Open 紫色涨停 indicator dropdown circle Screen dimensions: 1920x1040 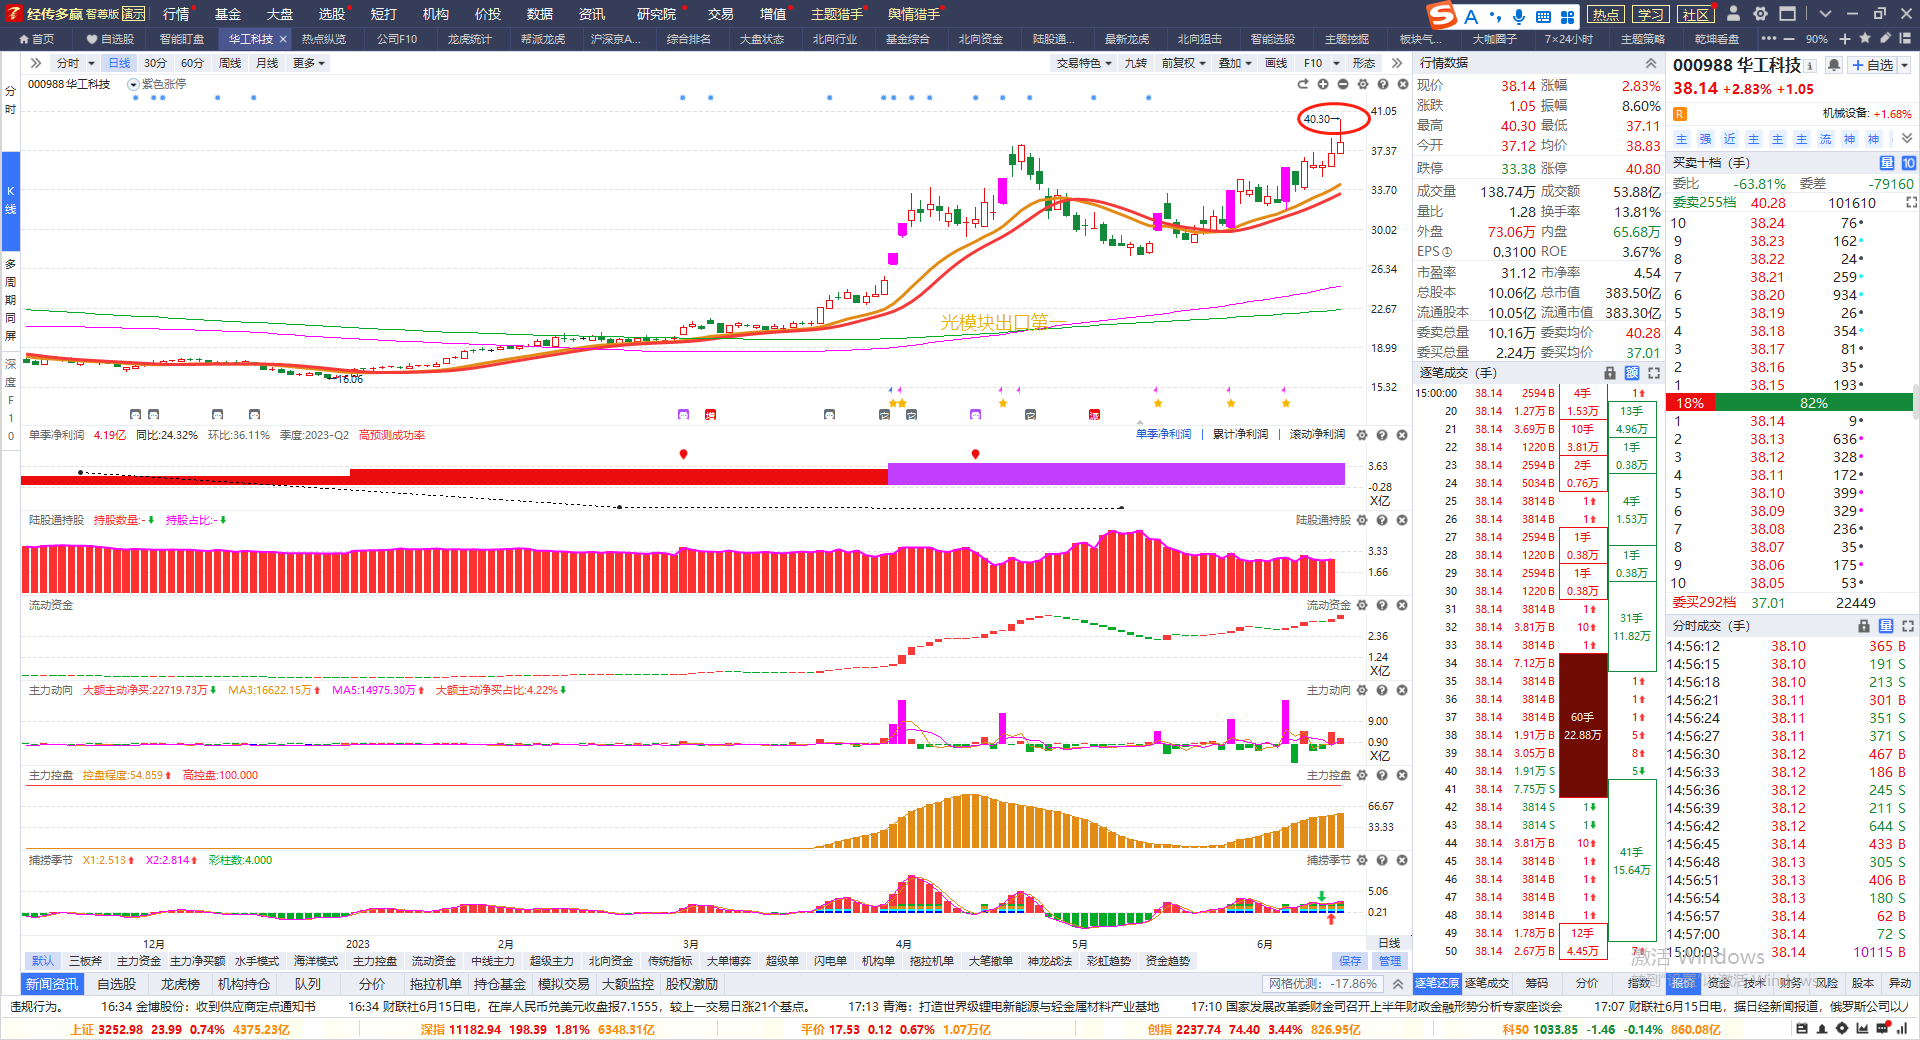tap(134, 85)
